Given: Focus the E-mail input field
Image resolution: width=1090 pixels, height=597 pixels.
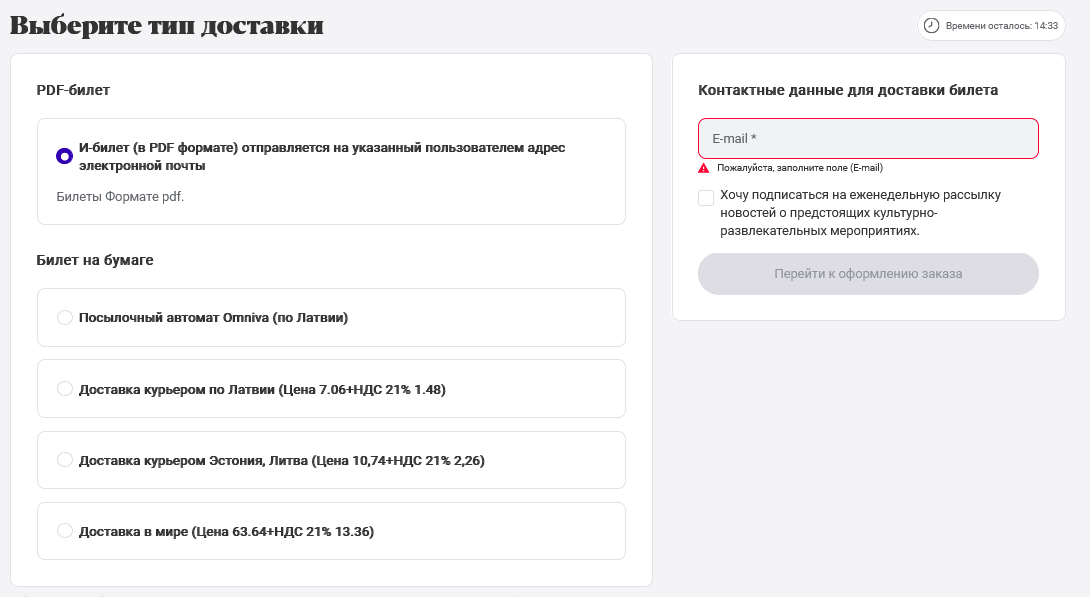Looking at the screenshot, I should point(868,138).
